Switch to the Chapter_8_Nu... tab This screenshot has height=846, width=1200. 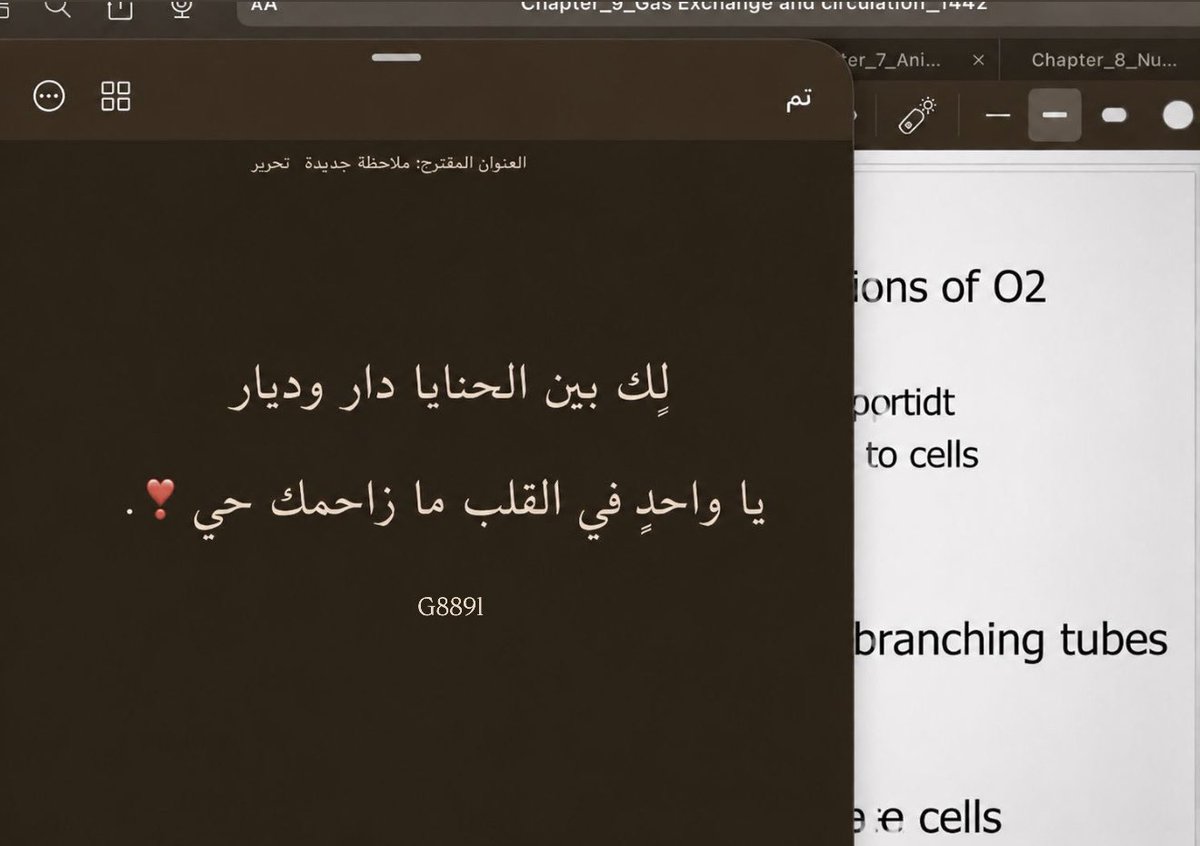(1104, 60)
